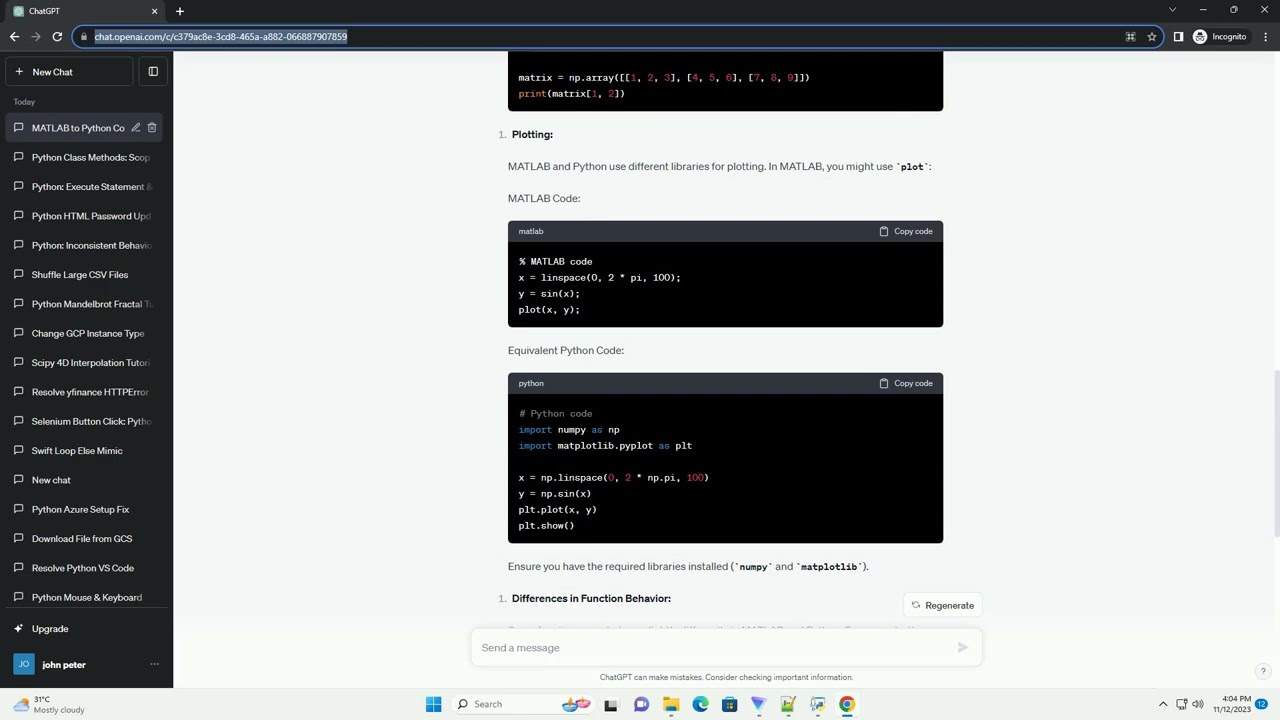Click john peter profile avatar
The width and height of the screenshot is (1280, 720).
[23, 664]
